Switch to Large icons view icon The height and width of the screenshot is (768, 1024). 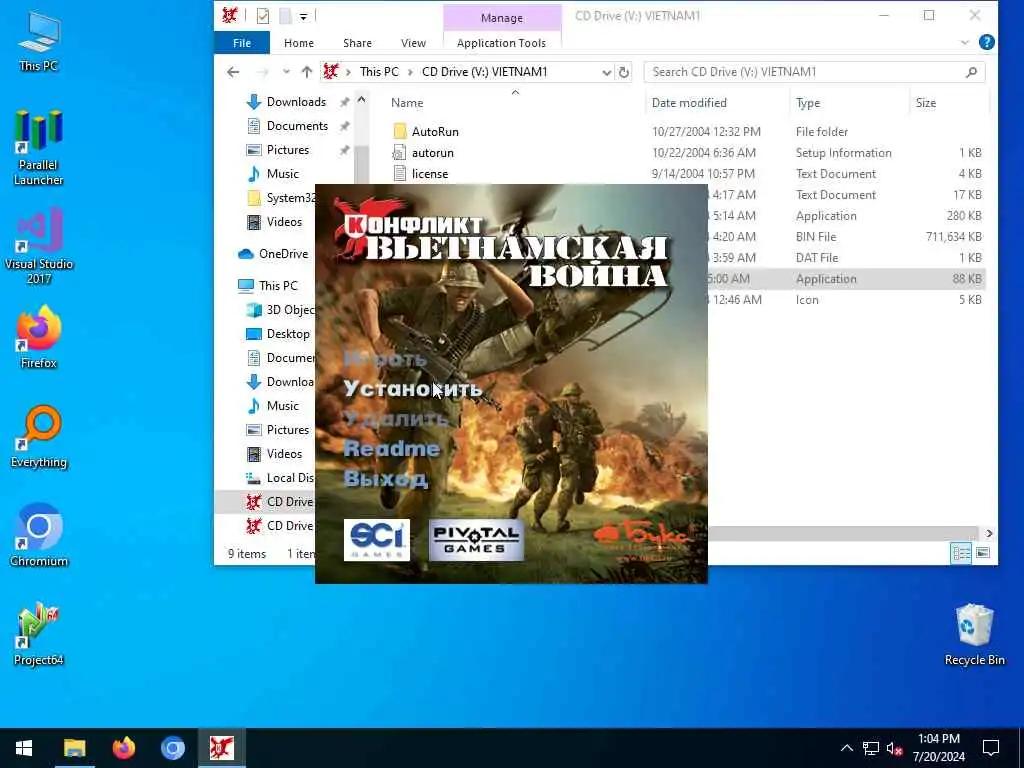coord(983,554)
